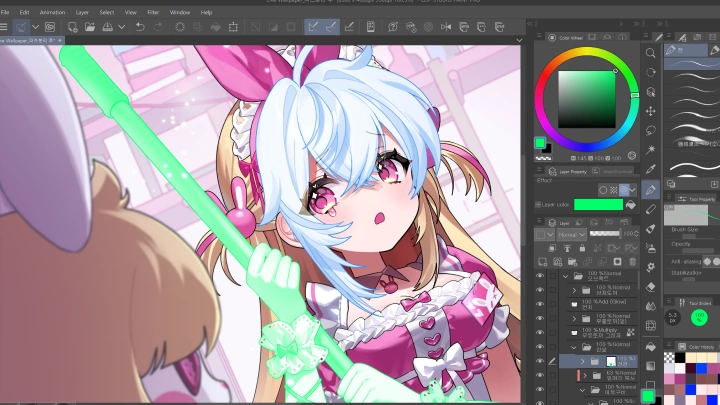Click the flip horizontal toolbar icon
Image resolution: width=720 pixels, height=405 pixels.
click(x=446, y=27)
